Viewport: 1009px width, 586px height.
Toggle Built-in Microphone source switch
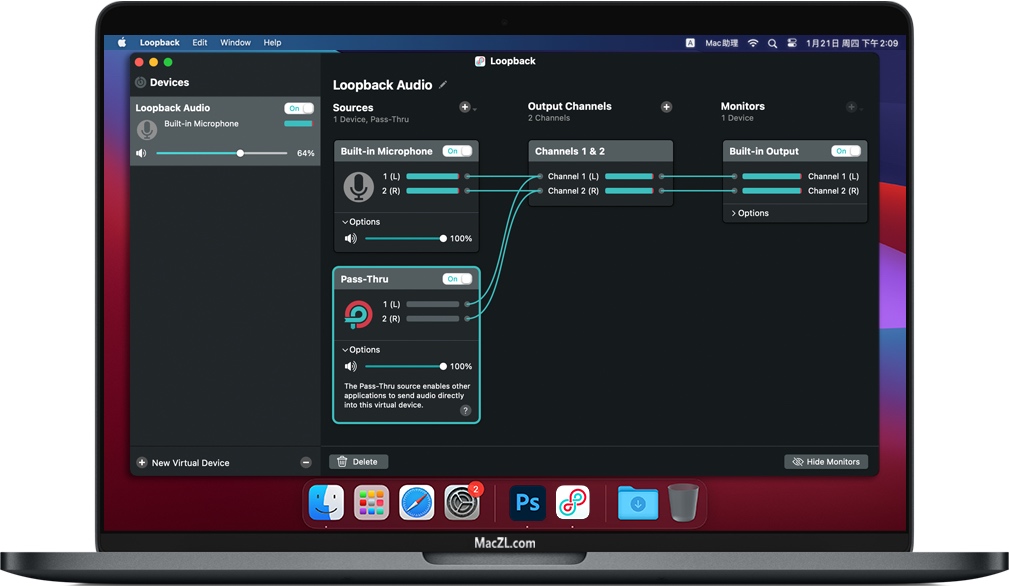pyautogui.click(x=458, y=151)
